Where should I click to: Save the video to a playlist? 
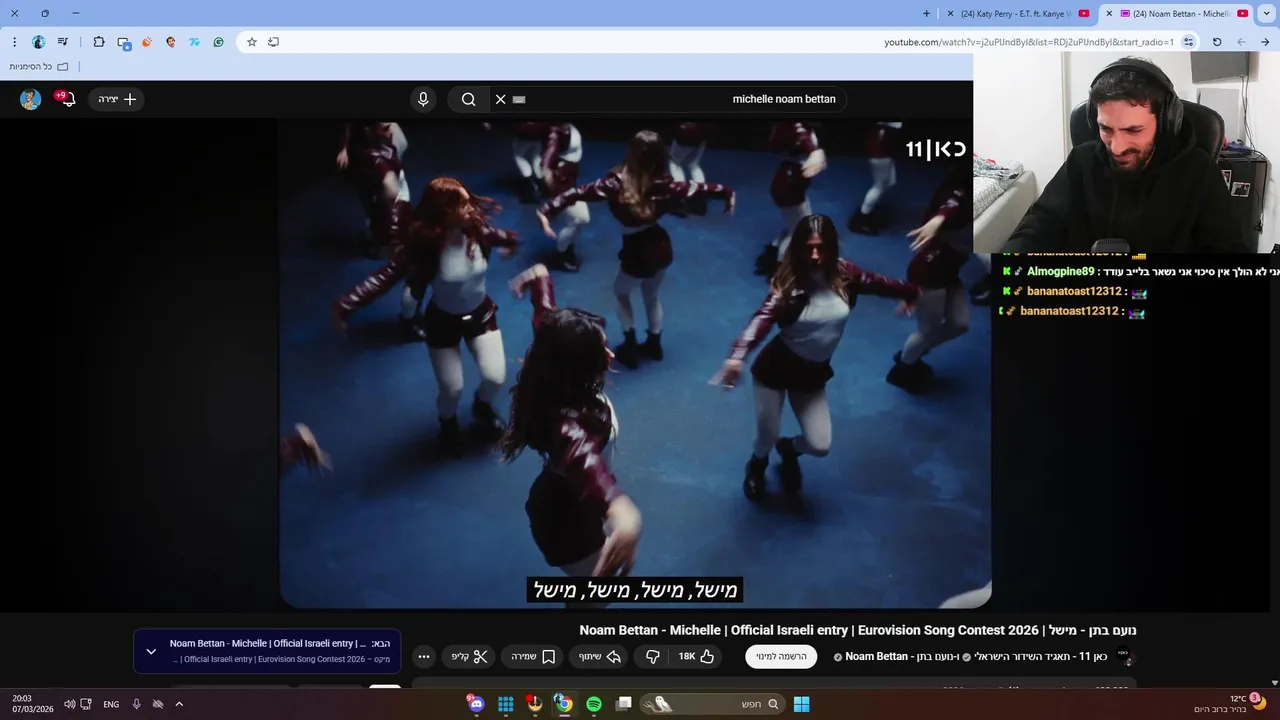533,657
